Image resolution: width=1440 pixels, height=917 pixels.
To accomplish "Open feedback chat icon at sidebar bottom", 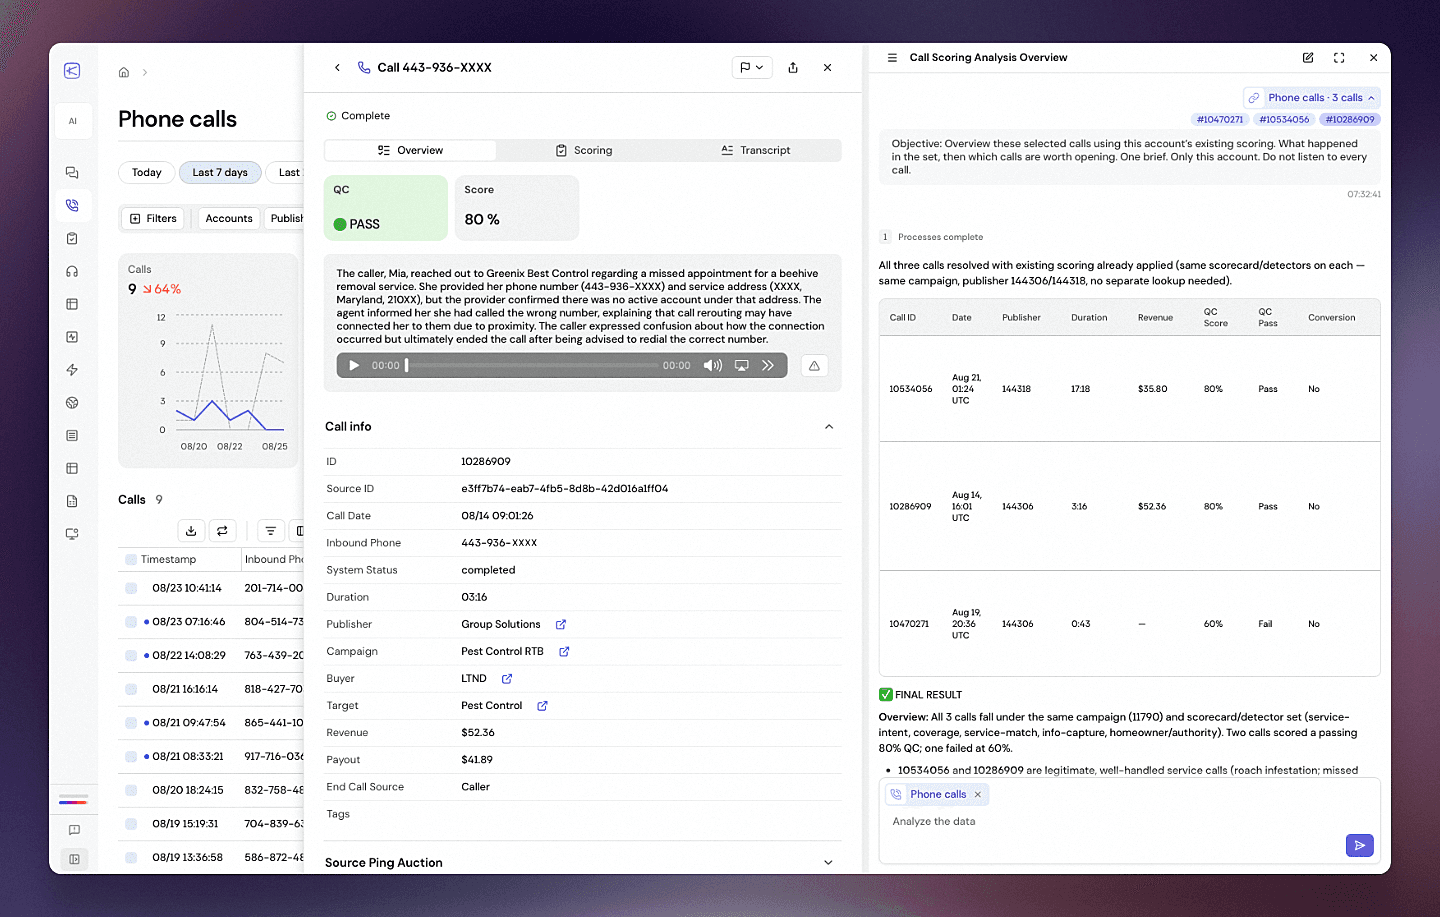I will 74,830.
